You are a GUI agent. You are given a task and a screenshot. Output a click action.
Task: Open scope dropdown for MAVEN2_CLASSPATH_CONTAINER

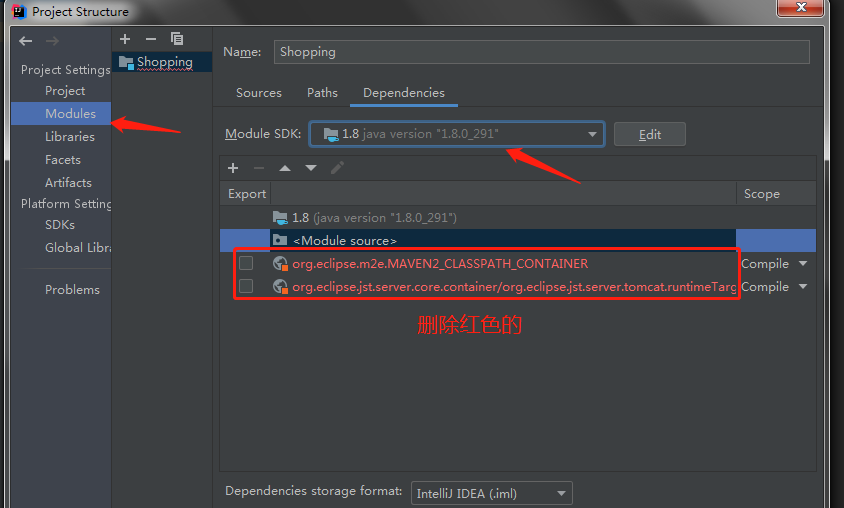(803, 264)
